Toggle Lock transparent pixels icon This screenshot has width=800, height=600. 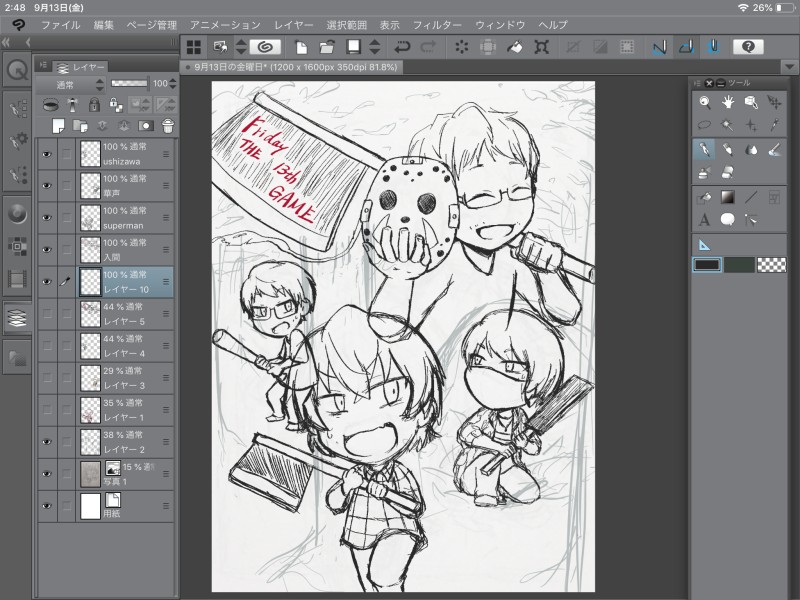pyautogui.click(x=116, y=105)
